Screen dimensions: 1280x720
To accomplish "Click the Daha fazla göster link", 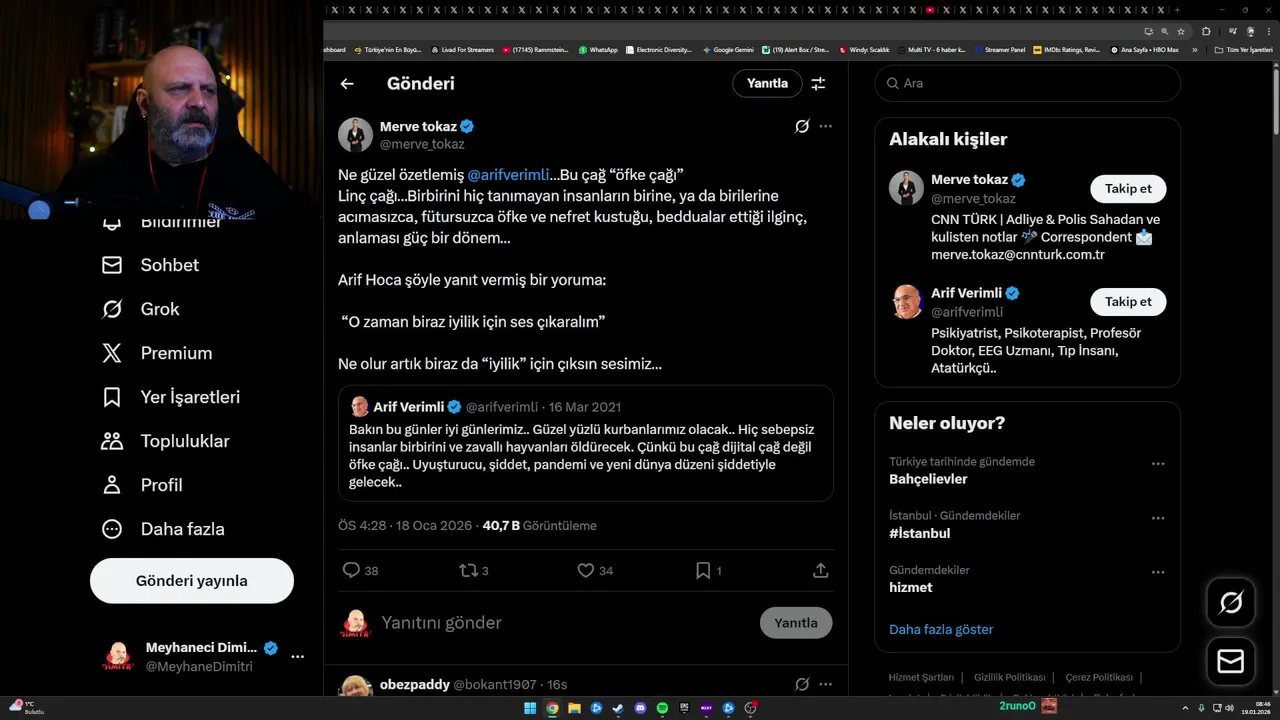I will 941,629.
